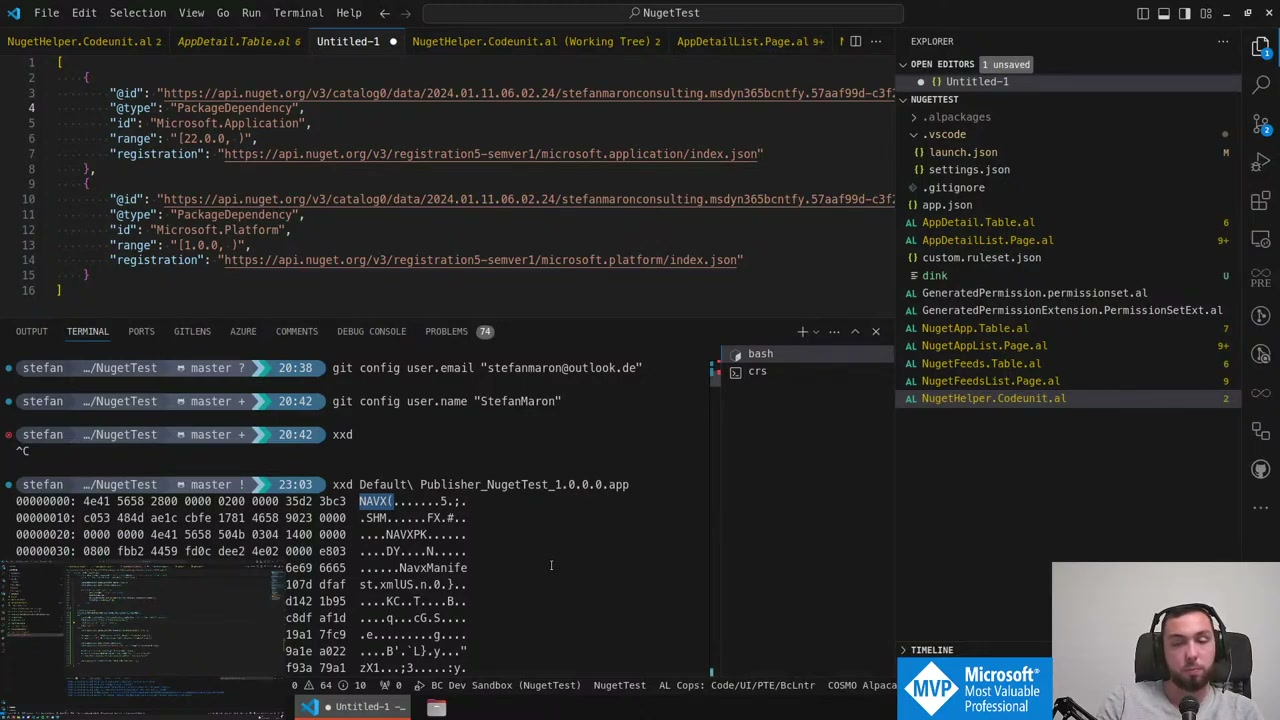Screen dimensions: 1280x720
Task: Open launch.json from the Explorer
Action: coord(963,152)
